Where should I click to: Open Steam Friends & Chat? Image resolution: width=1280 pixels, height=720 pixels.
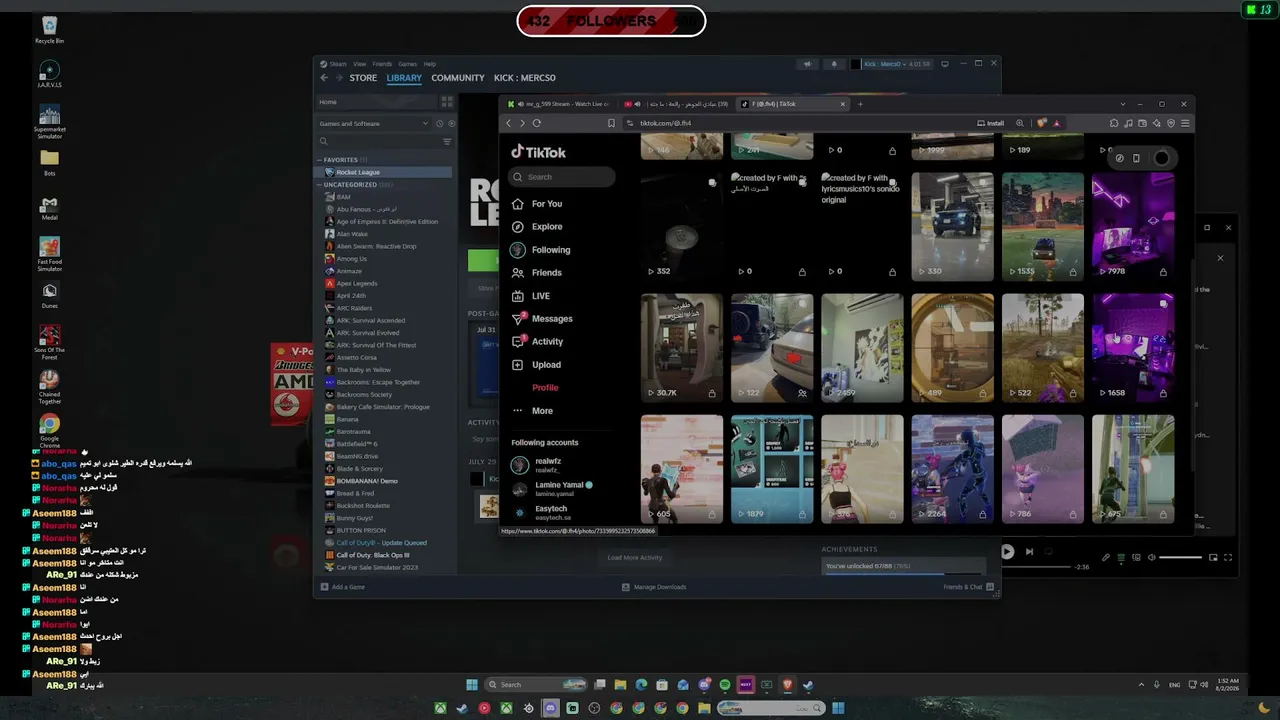click(968, 587)
